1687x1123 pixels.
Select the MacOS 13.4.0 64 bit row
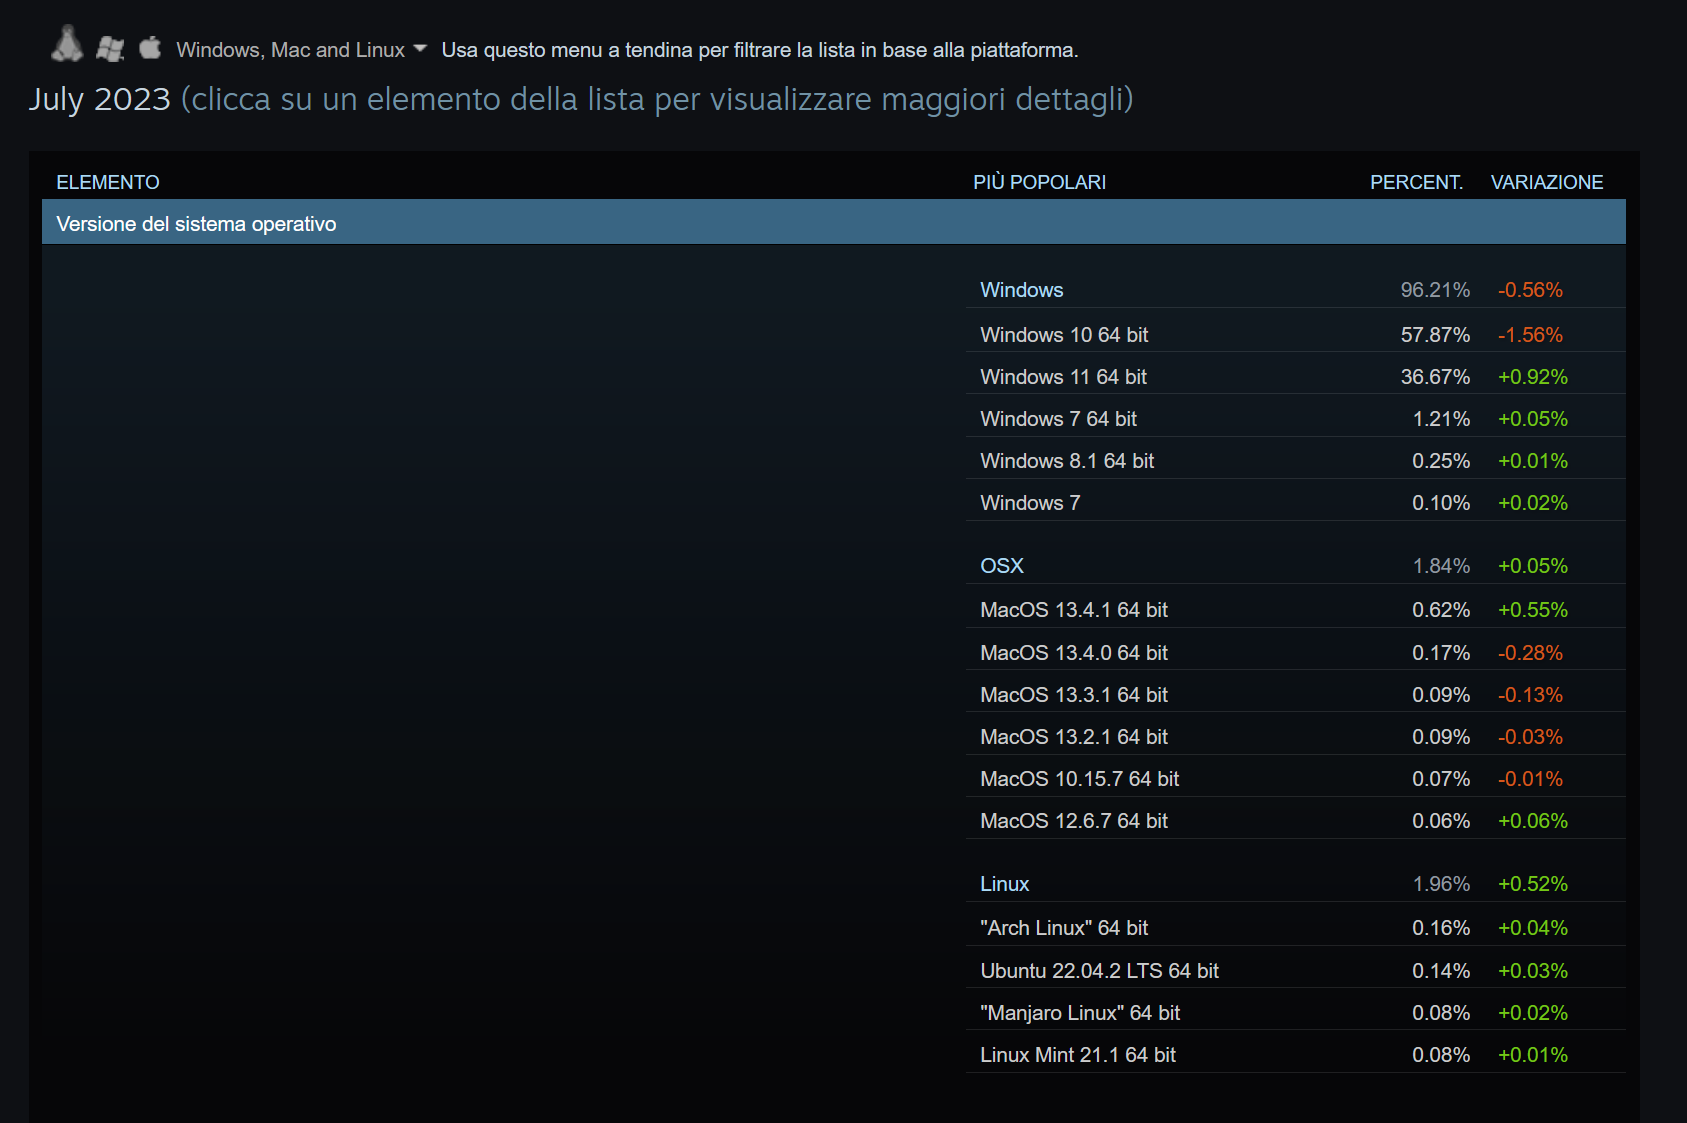(x=1295, y=651)
